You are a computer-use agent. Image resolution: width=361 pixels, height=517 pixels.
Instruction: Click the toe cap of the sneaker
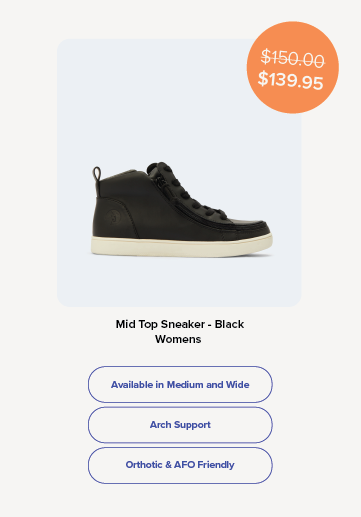point(253,228)
